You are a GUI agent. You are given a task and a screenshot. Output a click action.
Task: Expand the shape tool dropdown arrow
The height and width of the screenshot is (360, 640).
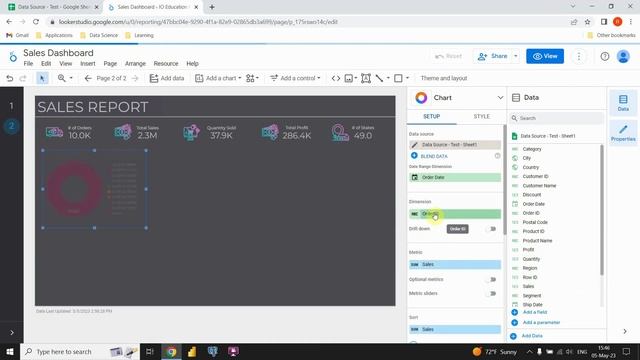pos(407,78)
